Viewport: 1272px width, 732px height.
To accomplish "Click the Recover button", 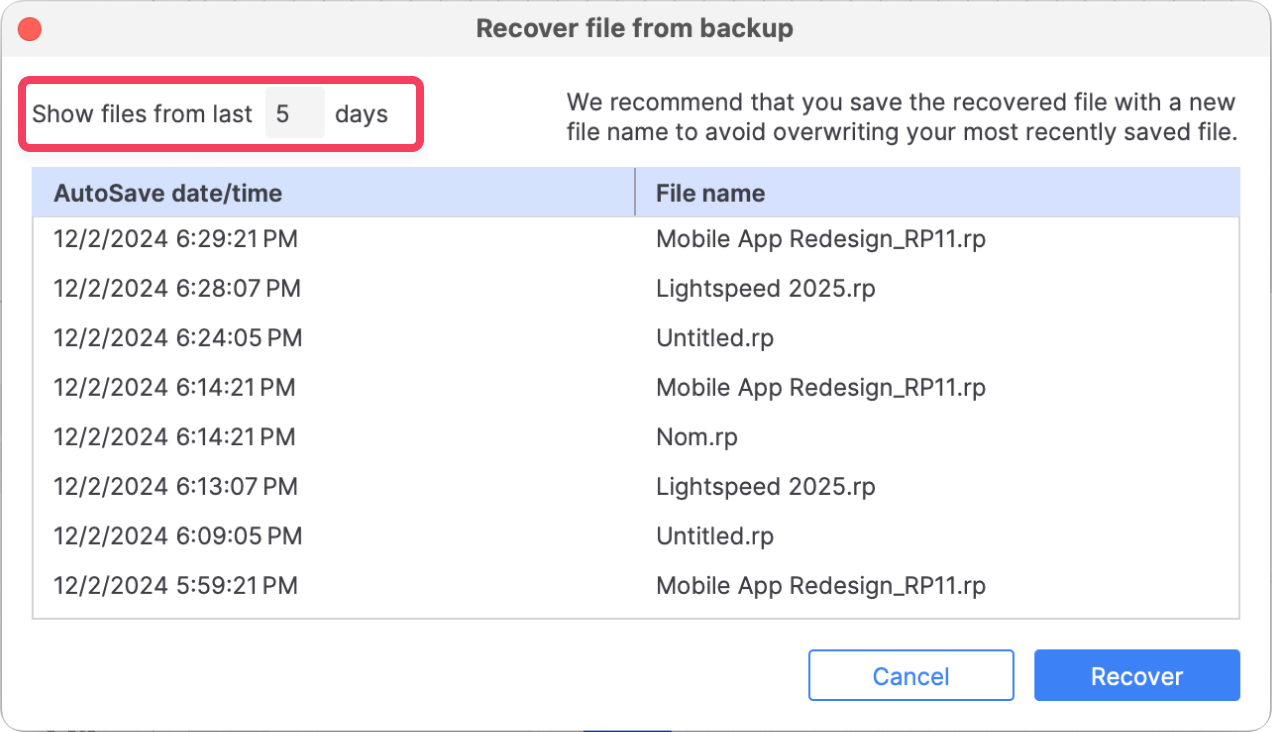I will pos(1136,675).
